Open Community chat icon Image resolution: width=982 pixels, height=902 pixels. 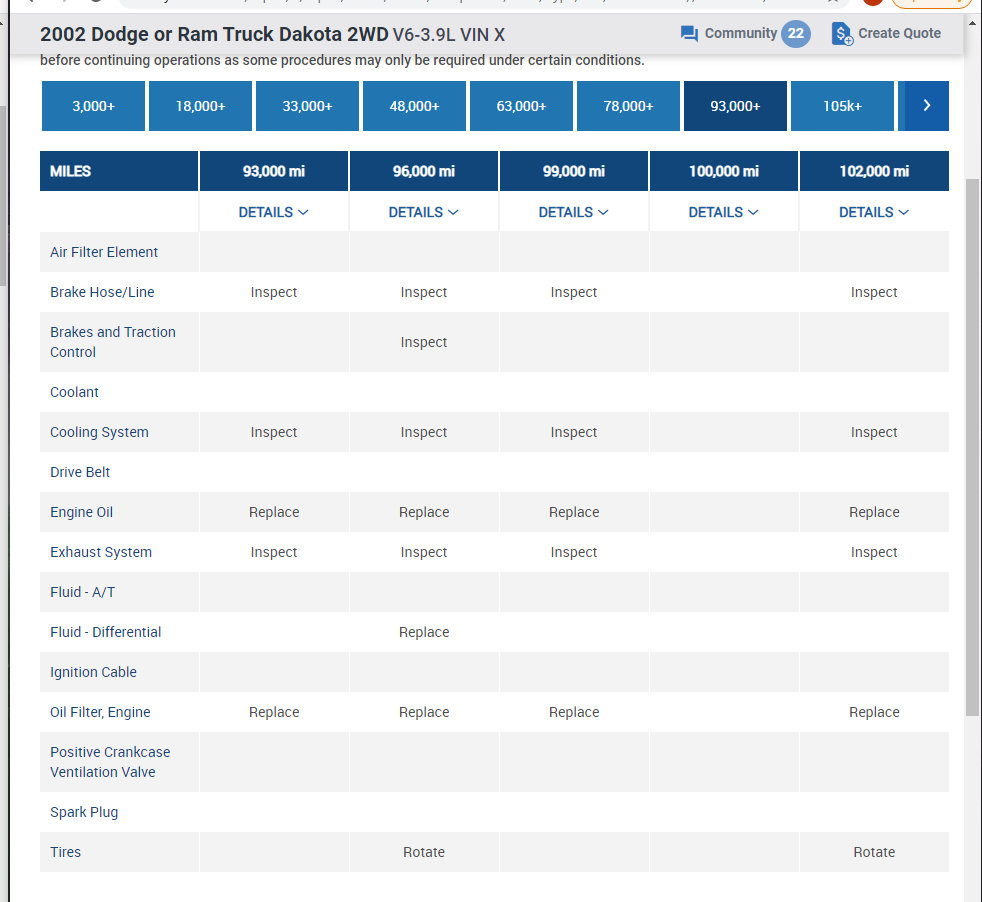point(689,34)
